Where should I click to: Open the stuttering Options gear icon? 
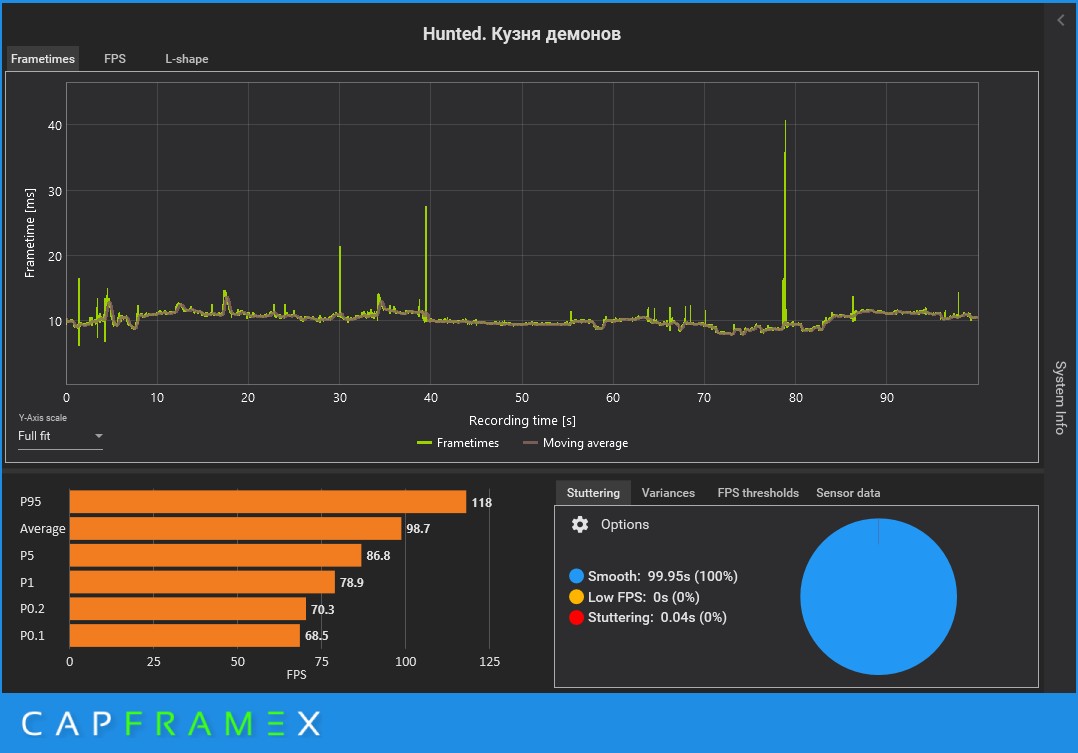[x=580, y=525]
